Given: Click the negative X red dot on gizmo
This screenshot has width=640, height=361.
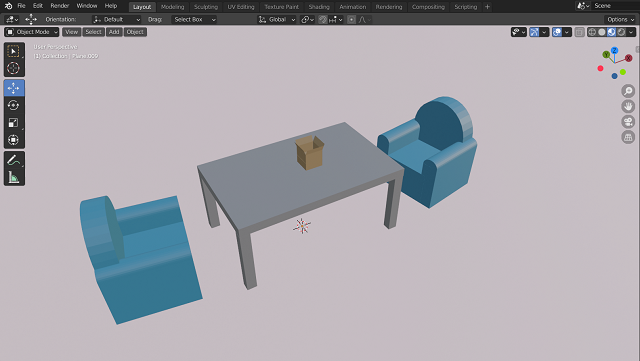Looking at the screenshot, I should (600, 68).
